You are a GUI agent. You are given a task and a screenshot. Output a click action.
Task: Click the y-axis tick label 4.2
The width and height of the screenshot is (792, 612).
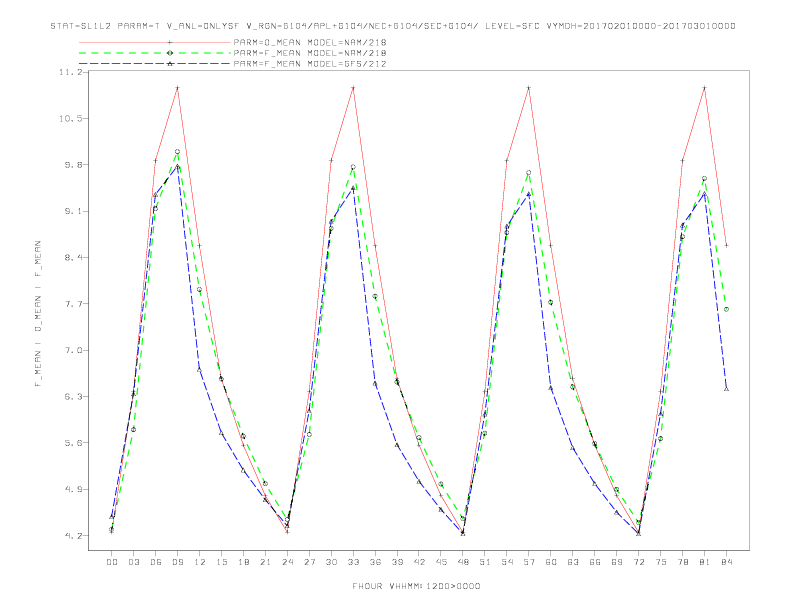pyautogui.click(x=73, y=536)
